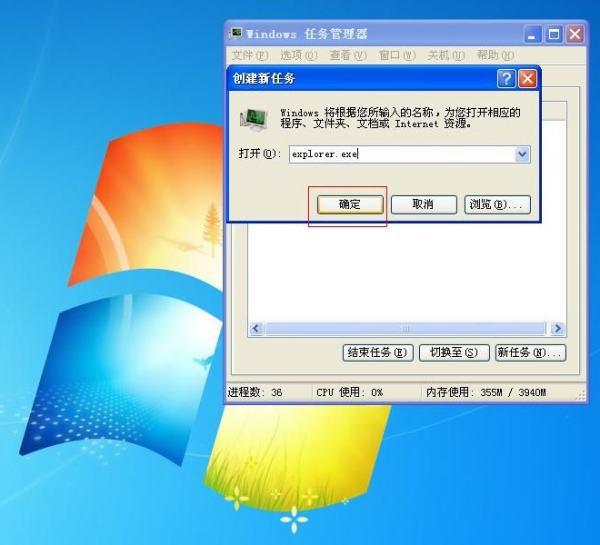Click the help question mark in 创建新任务 dialog
The image size is (600, 545).
[x=506, y=79]
